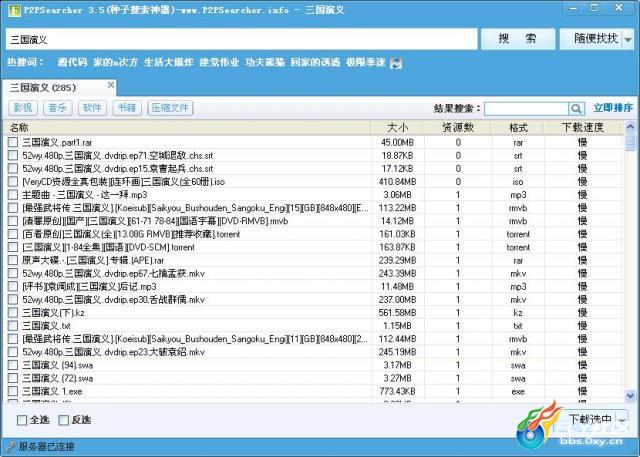Select row 三国演义 (72).swa
Image resolution: width=640 pixels, height=457 pixels.
tap(313, 378)
